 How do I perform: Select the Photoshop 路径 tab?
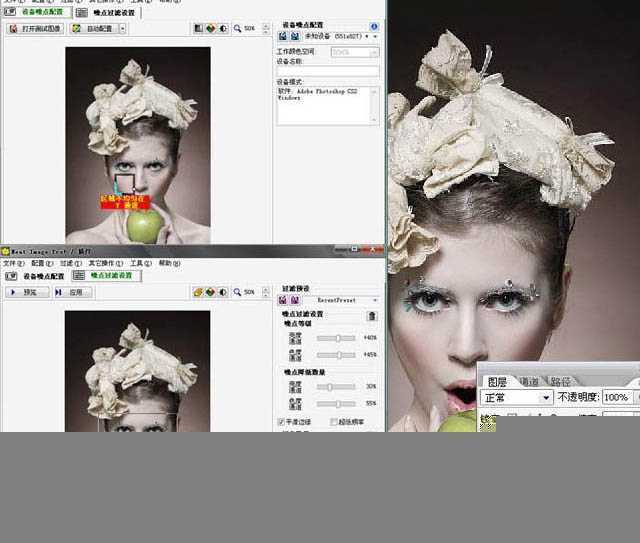(x=560, y=382)
